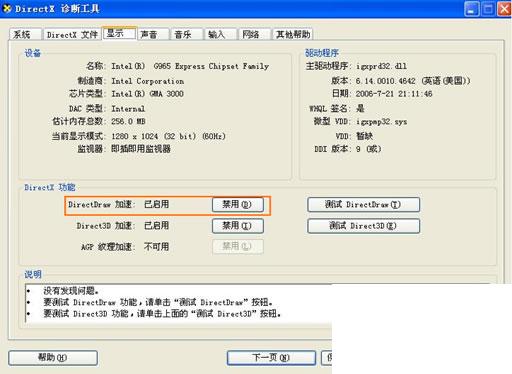Viewport: 512px width, 374px height.
Task: Open the 声音 tab
Action: point(153,35)
